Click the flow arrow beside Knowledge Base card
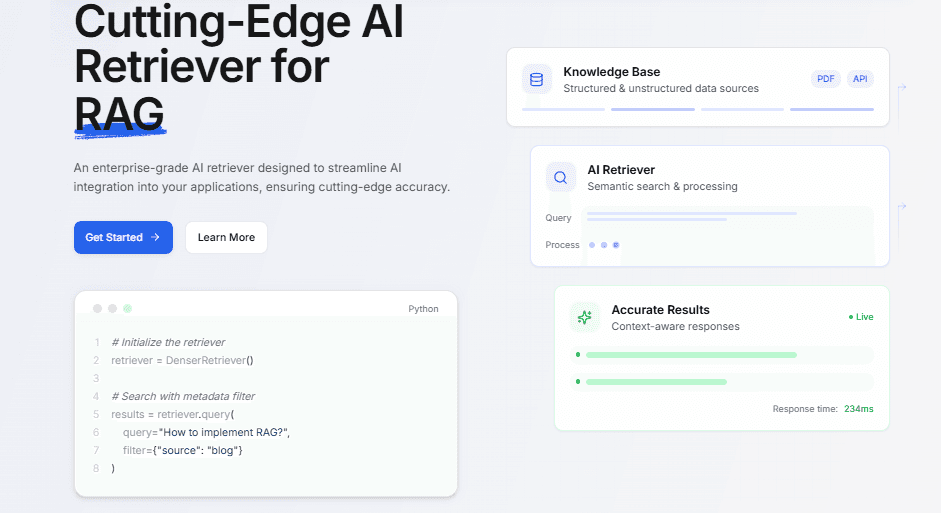 coord(901,88)
